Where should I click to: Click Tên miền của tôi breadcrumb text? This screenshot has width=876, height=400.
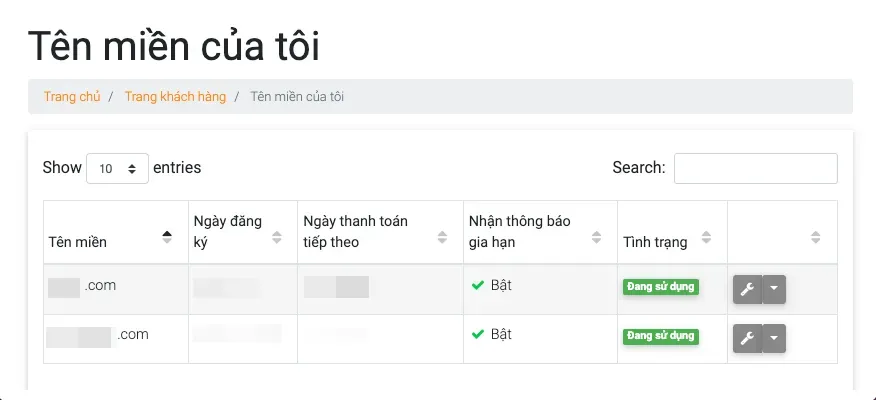click(x=297, y=97)
